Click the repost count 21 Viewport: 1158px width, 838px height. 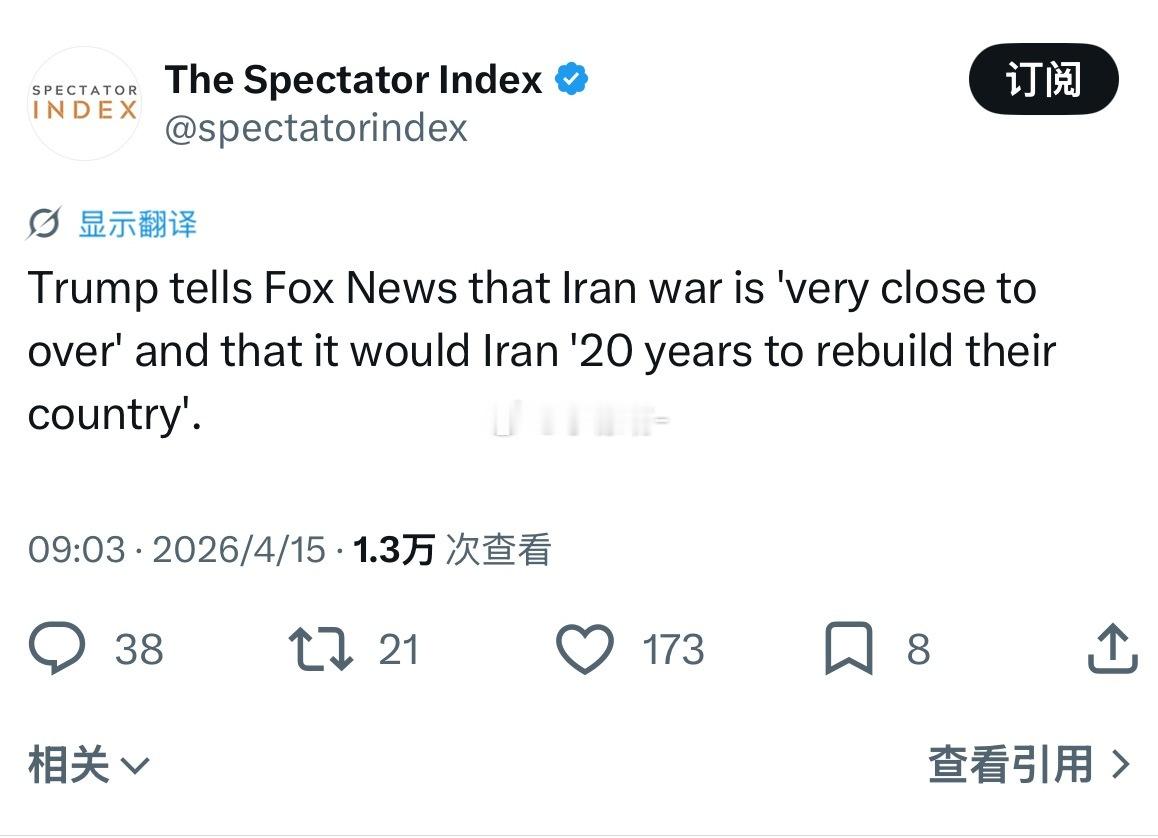pos(398,650)
